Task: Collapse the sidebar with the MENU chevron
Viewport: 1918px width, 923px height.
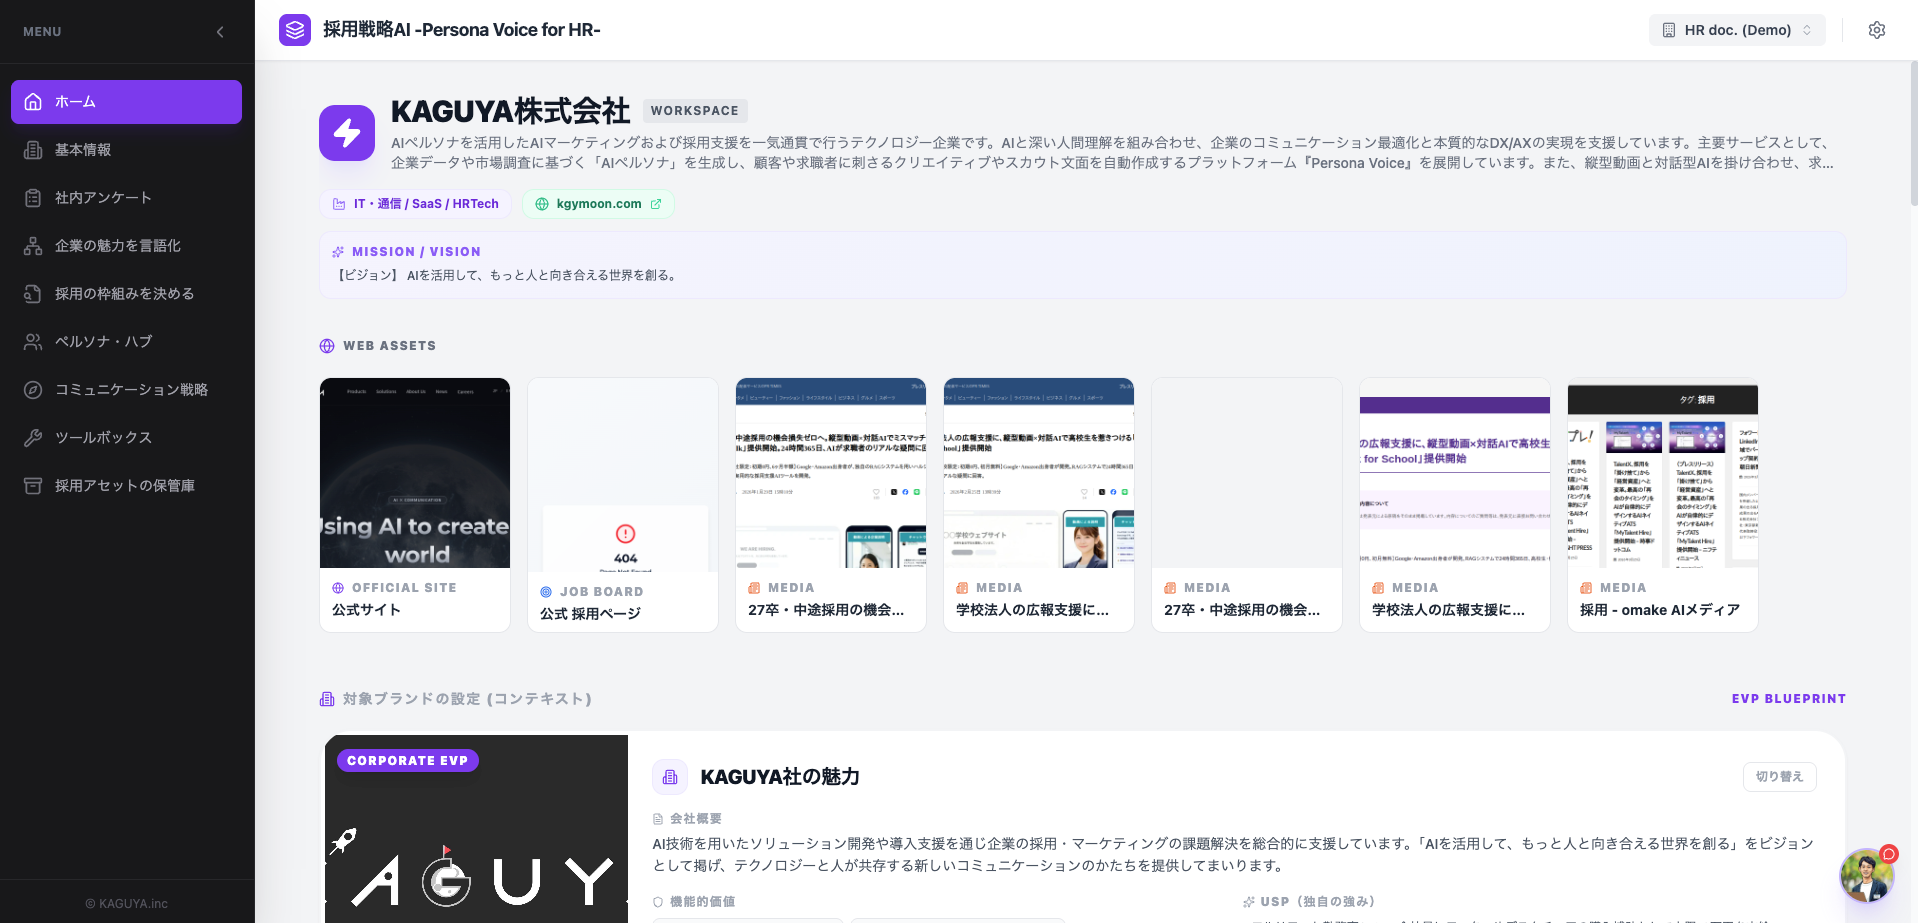Action: click(220, 32)
